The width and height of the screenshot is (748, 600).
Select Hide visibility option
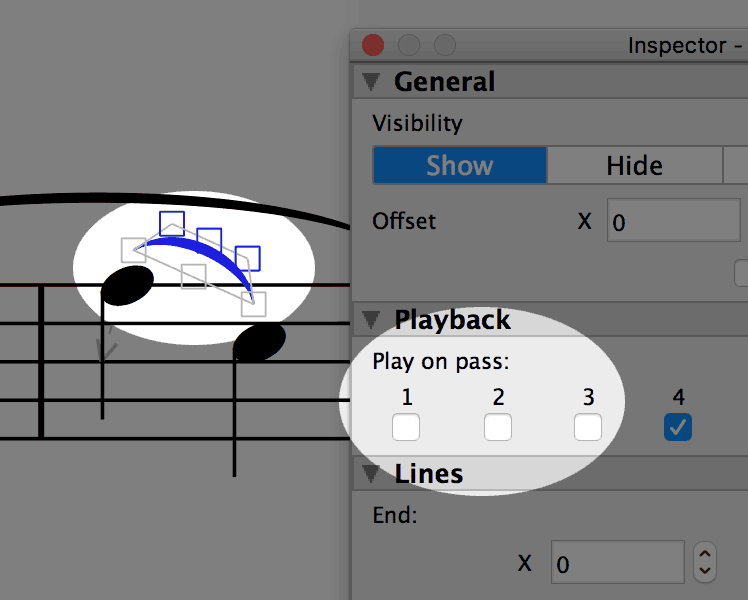[634, 165]
